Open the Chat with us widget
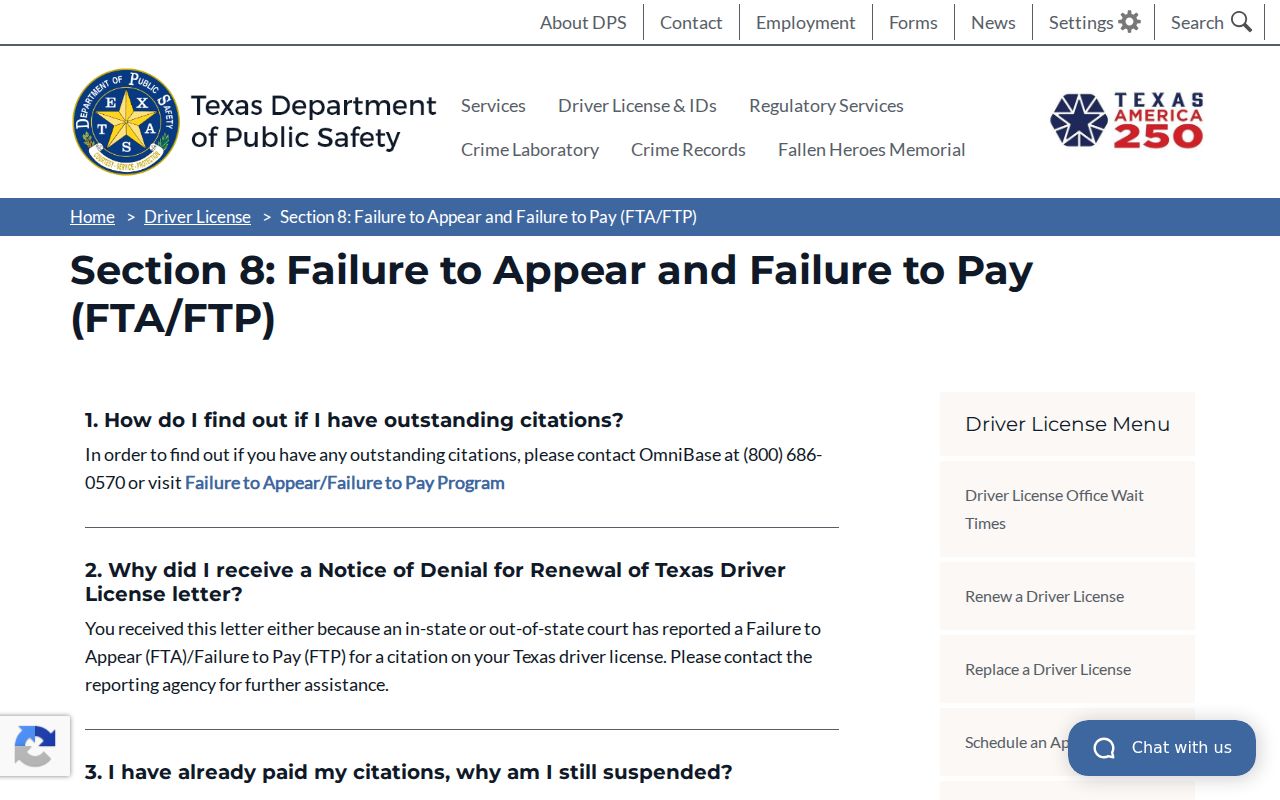This screenshot has height=800, width=1280. (x=1162, y=748)
